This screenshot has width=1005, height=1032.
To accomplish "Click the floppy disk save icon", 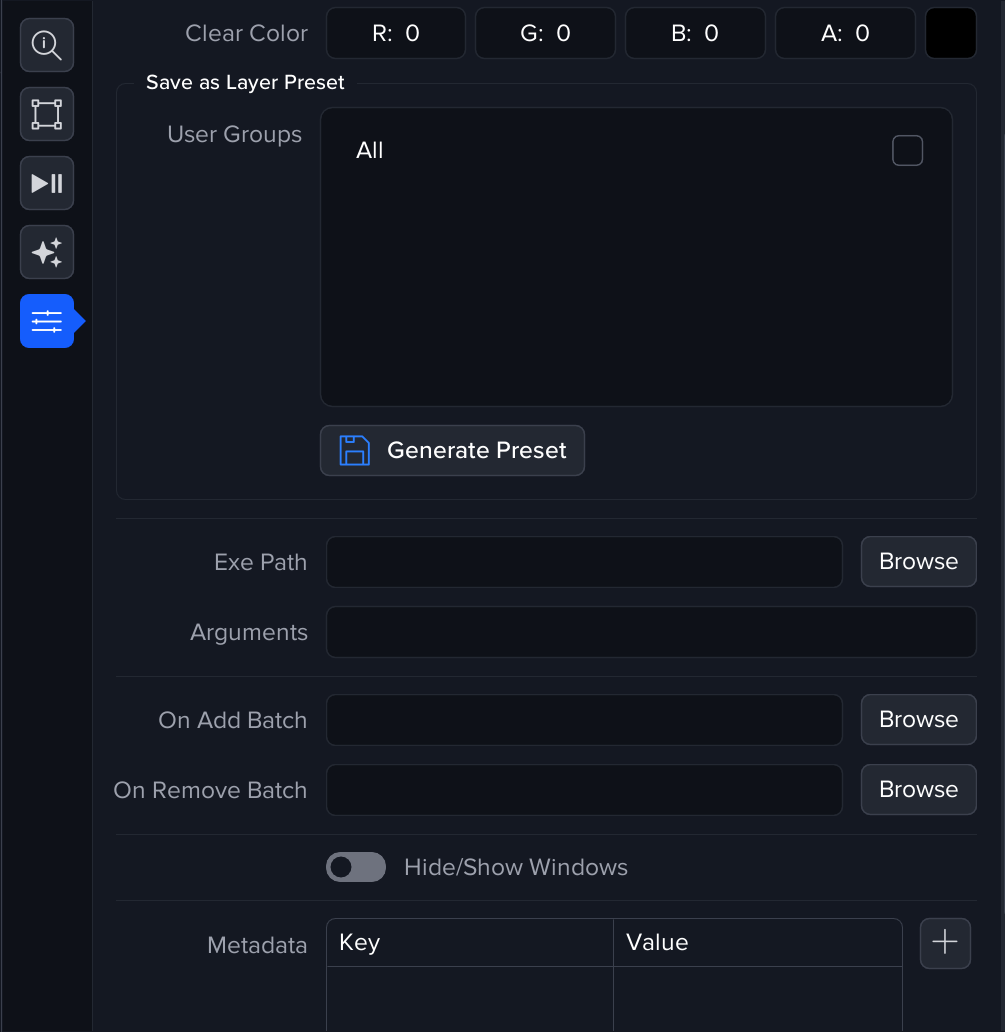I will 354,451.
